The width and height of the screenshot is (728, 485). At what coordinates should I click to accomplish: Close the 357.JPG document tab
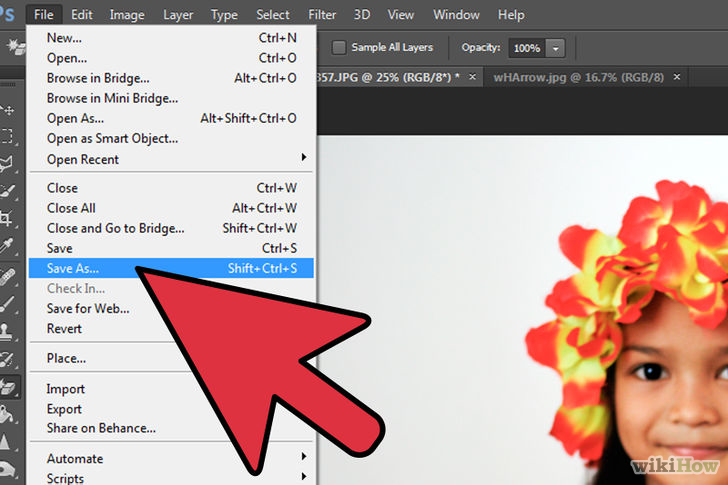(x=472, y=77)
